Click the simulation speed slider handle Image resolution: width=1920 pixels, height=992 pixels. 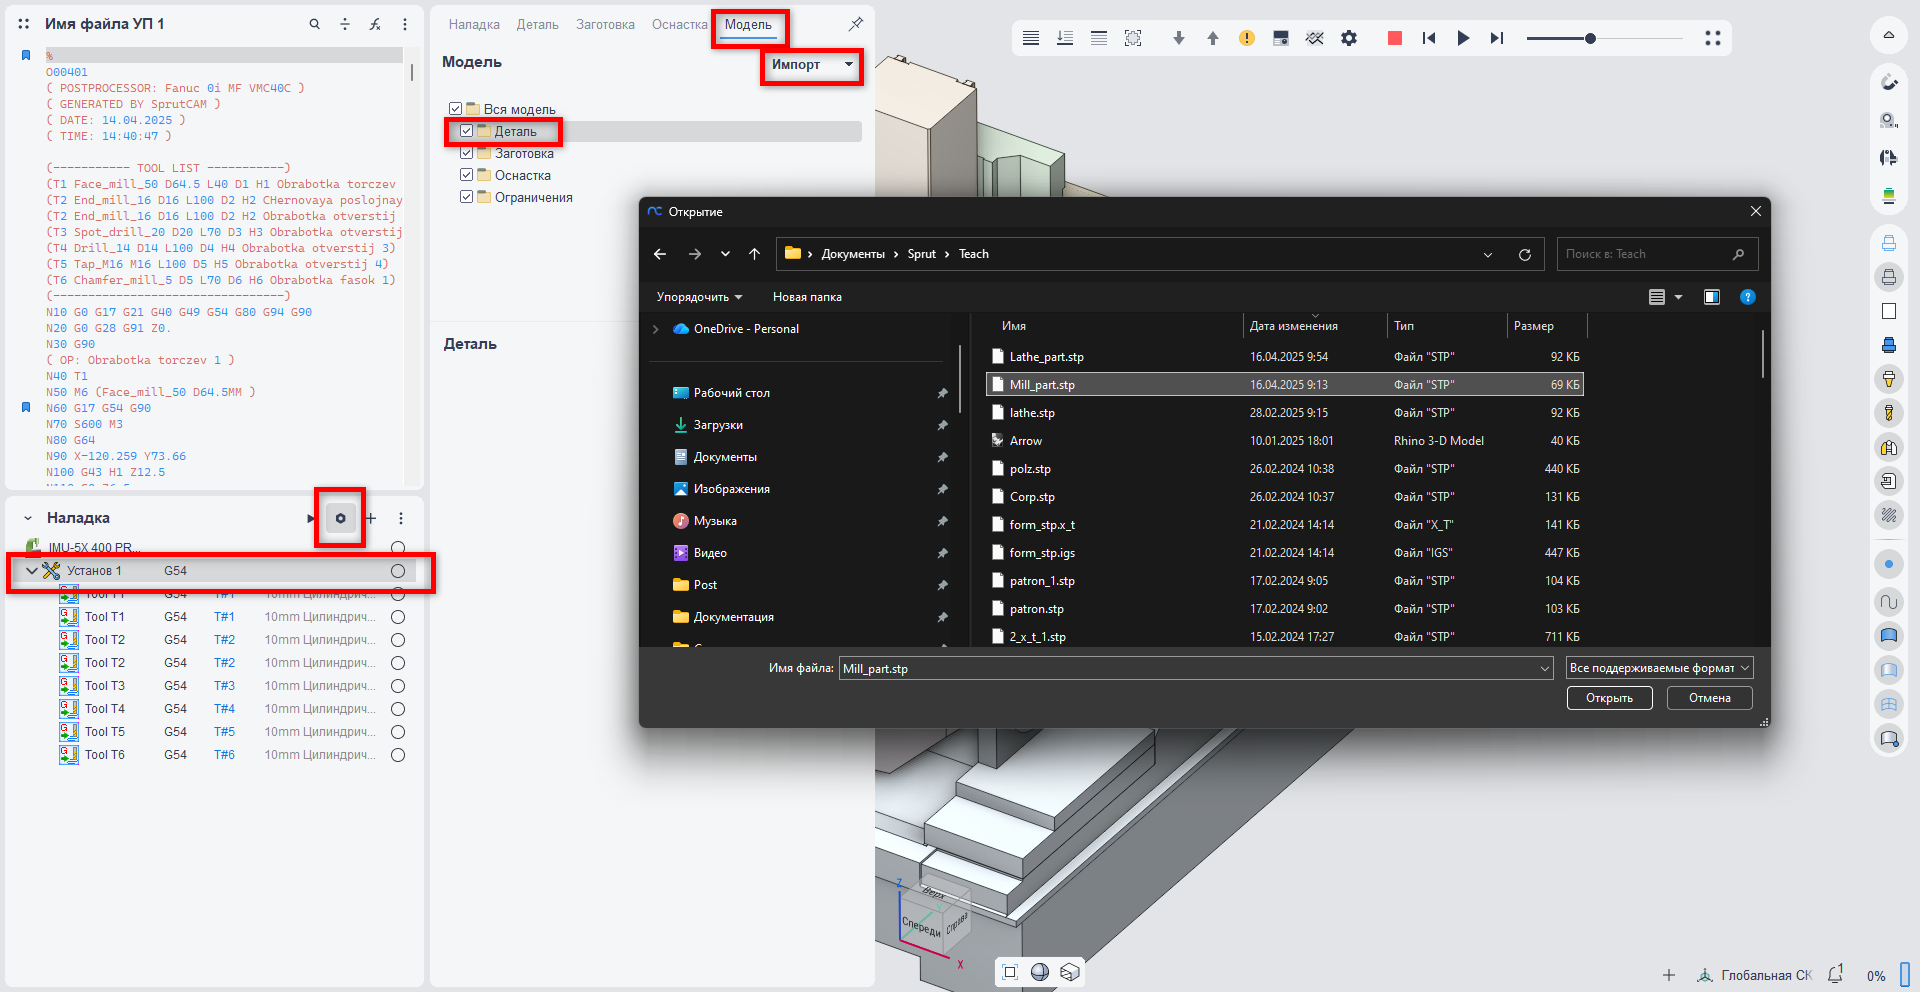coord(1590,38)
